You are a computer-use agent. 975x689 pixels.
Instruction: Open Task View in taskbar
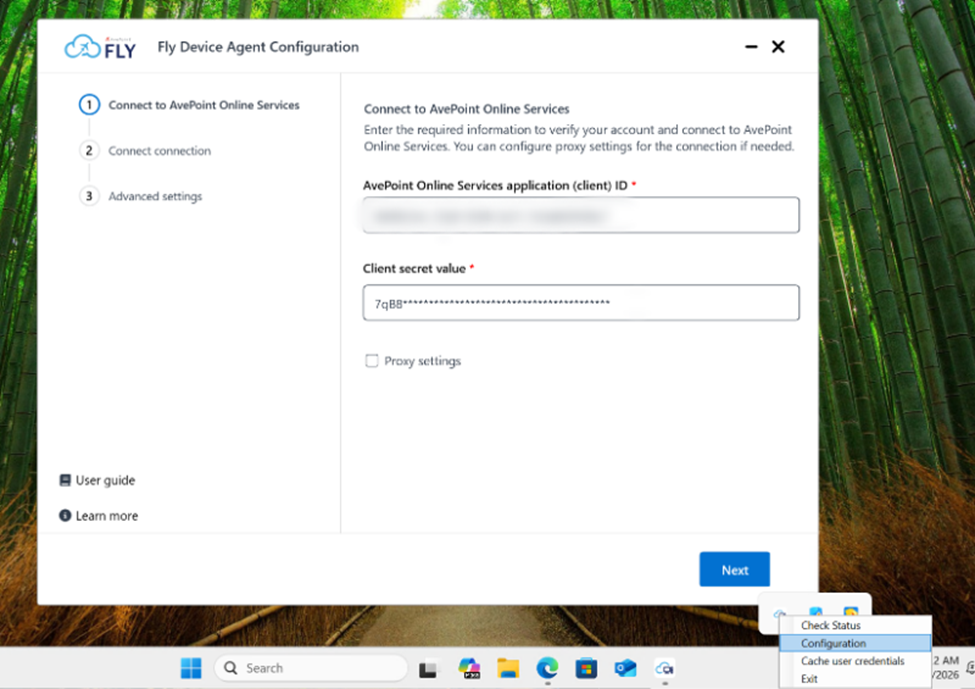pos(428,668)
